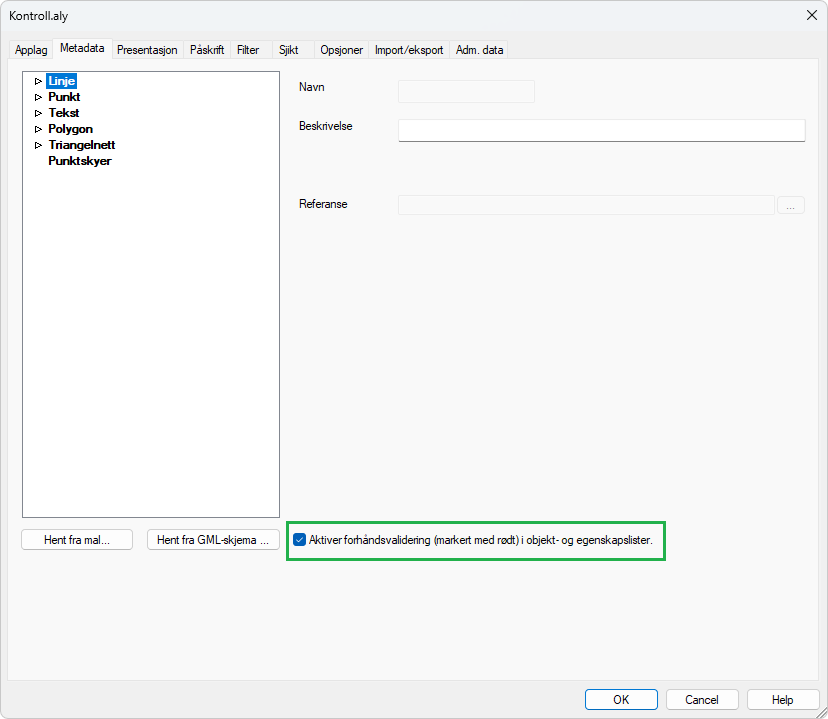Image resolution: width=828 pixels, height=719 pixels.
Task: Expand the Punkt tree node
Action: (x=38, y=97)
